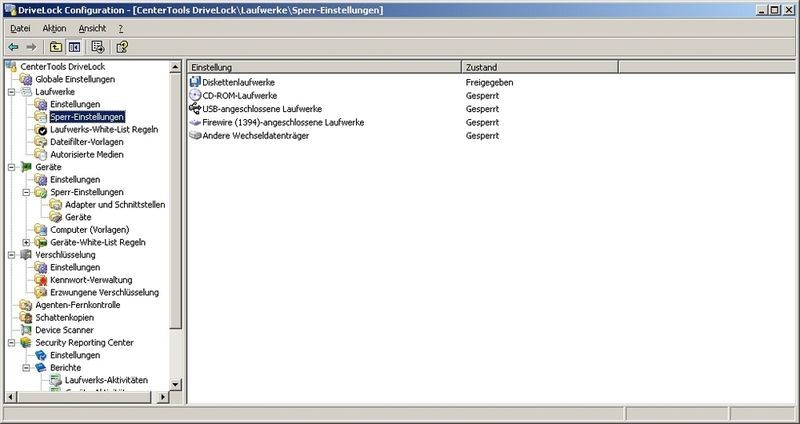Click the Verschlüsselung node icon
This screenshot has width=800, height=424.
click(26, 255)
